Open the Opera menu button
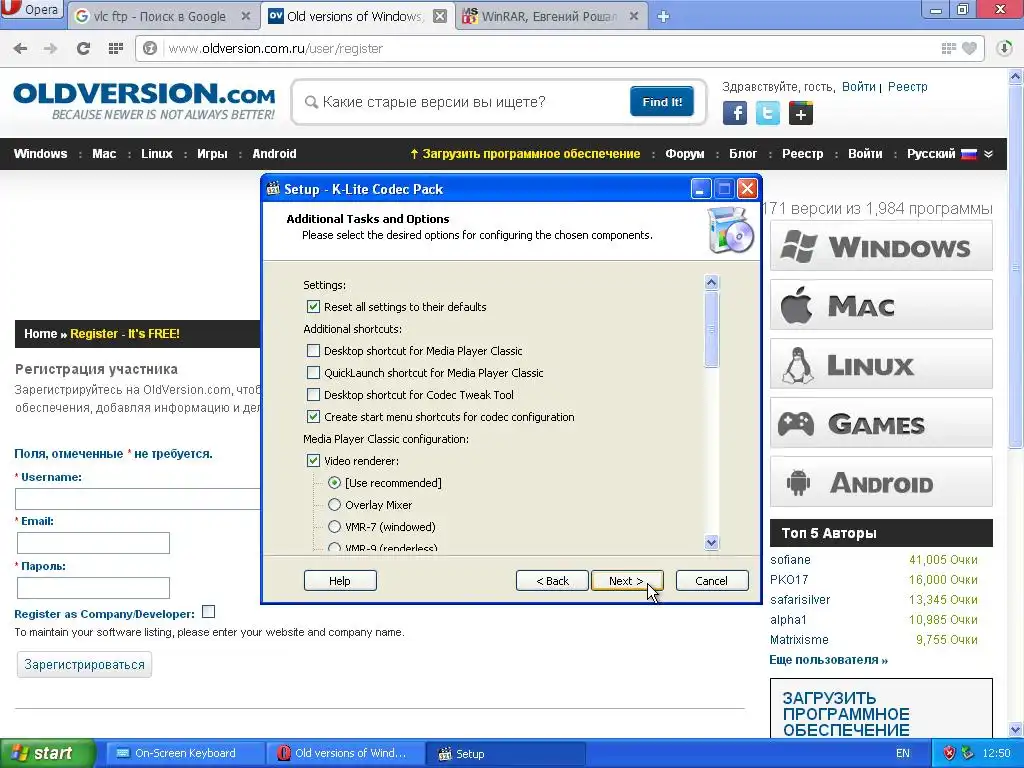This screenshot has height=768, width=1024. tap(31, 10)
